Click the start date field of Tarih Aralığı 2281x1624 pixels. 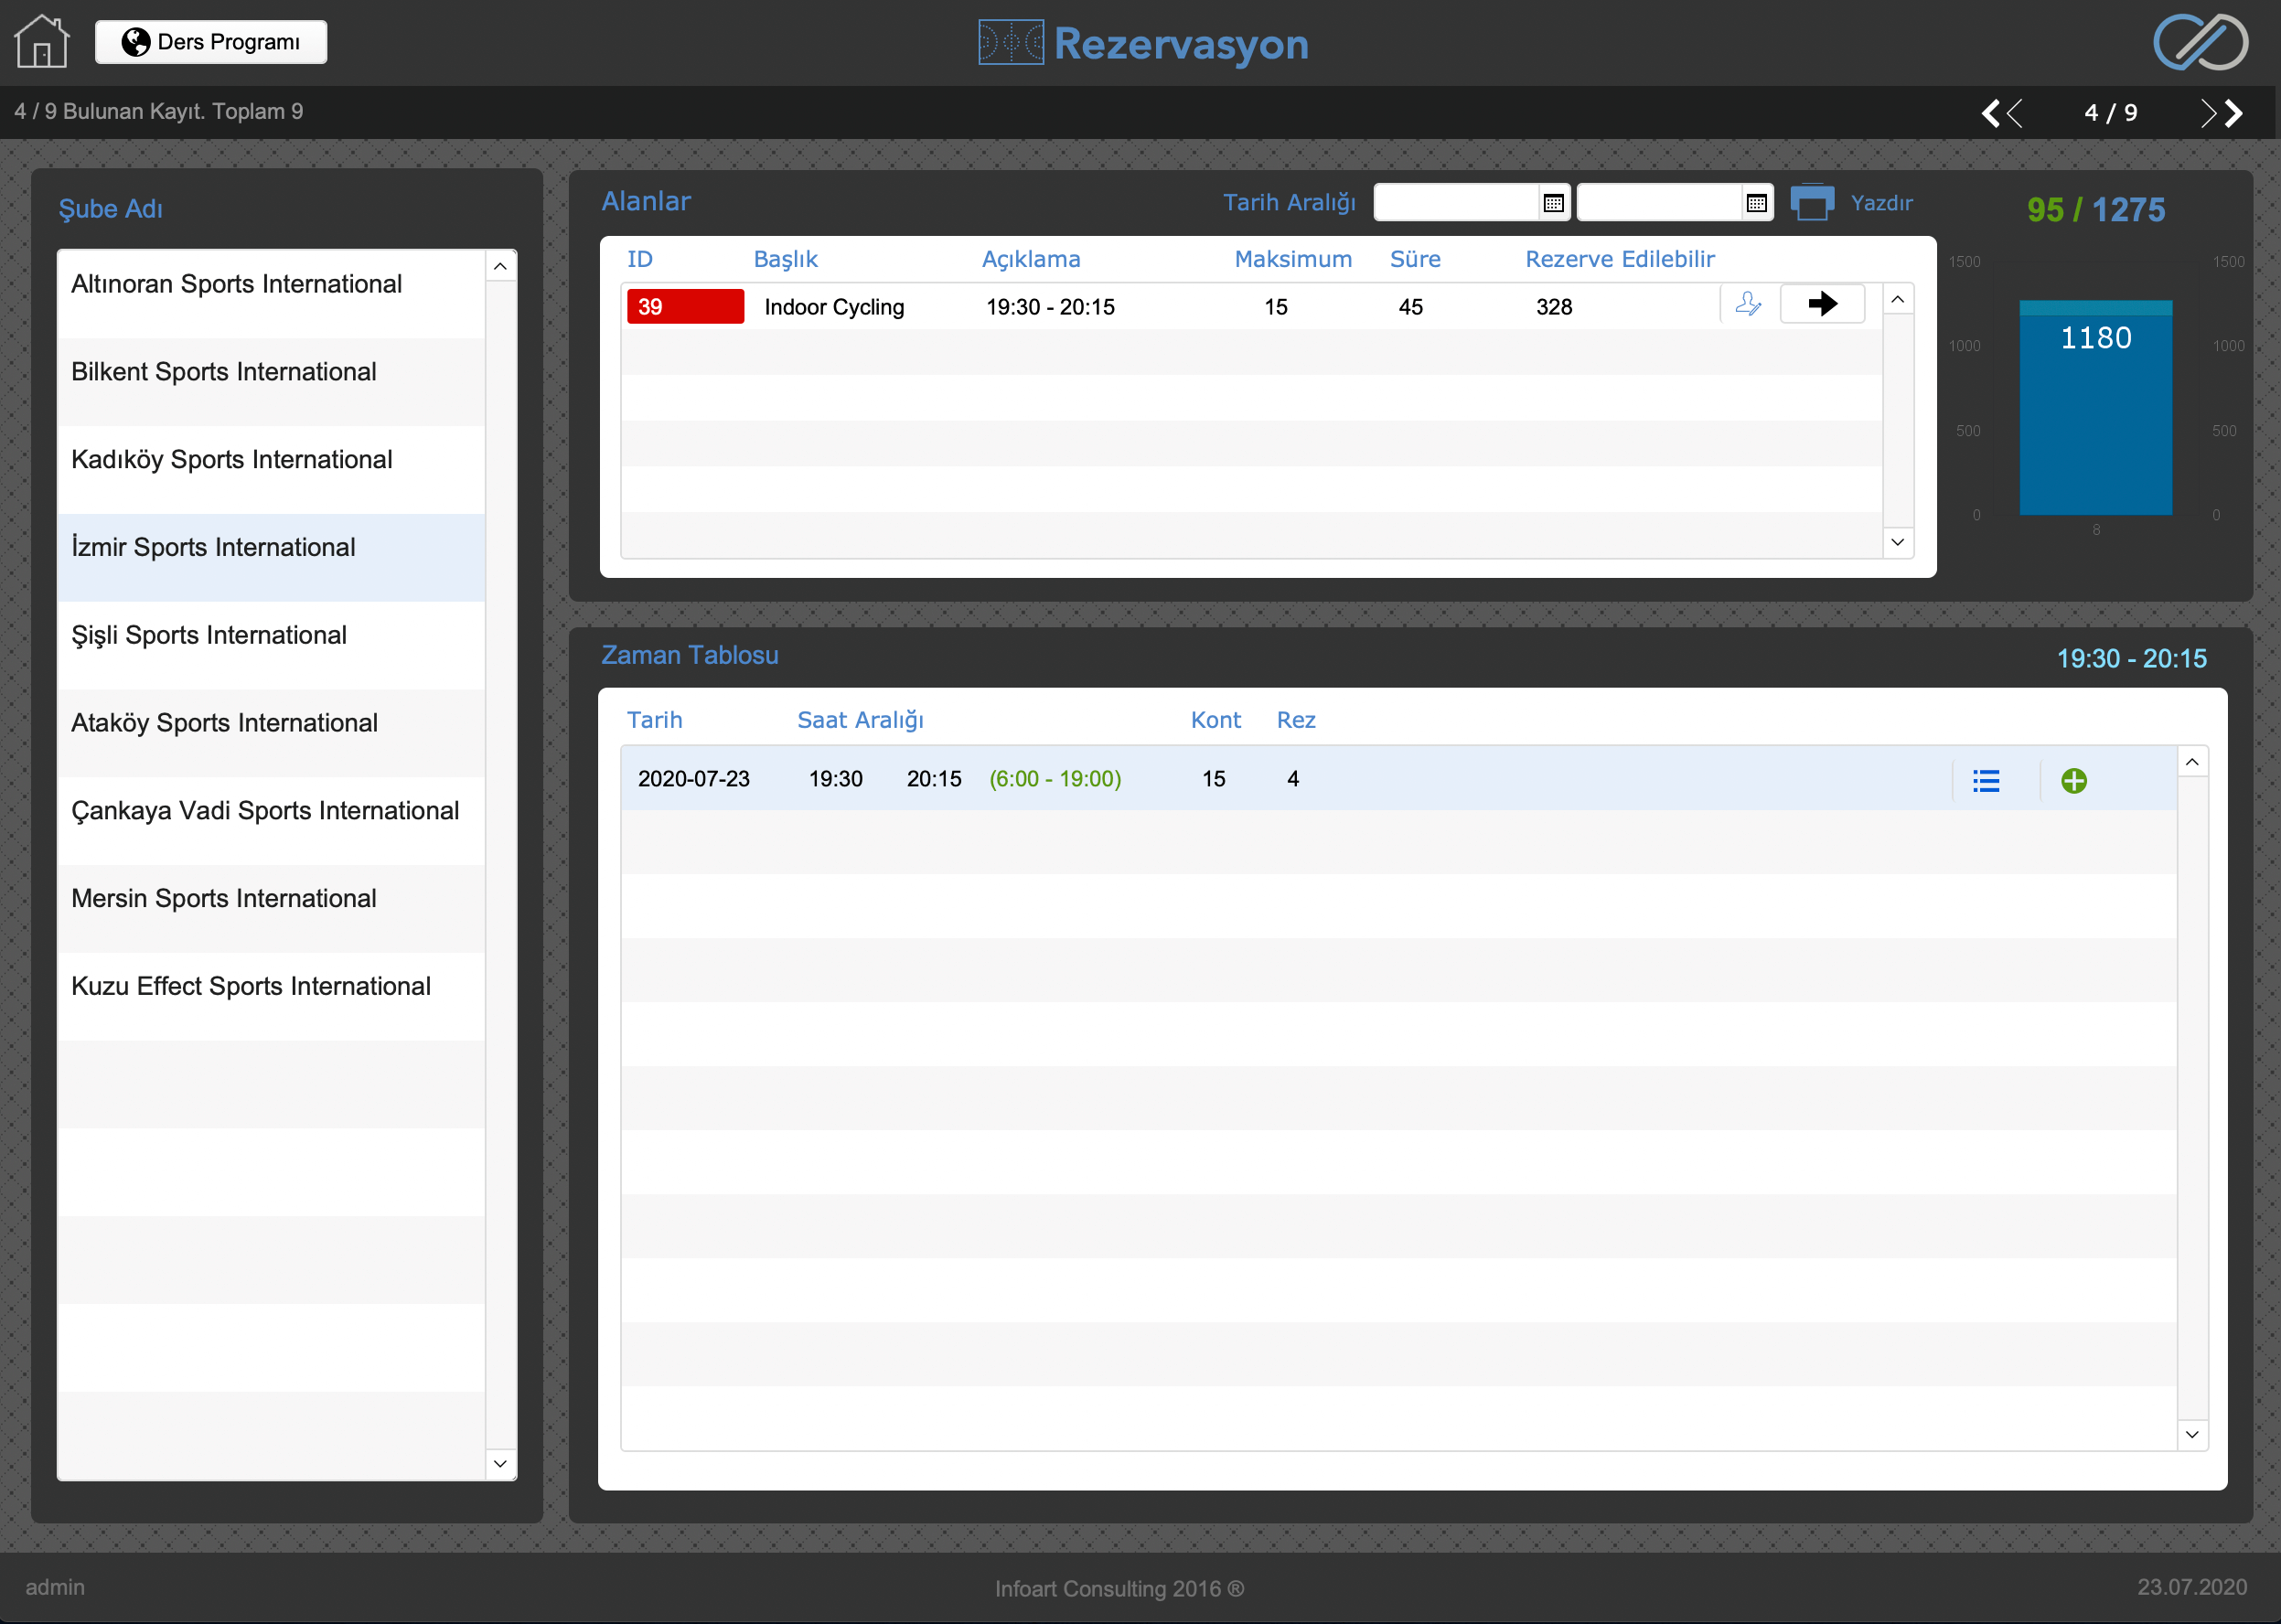tap(1456, 203)
